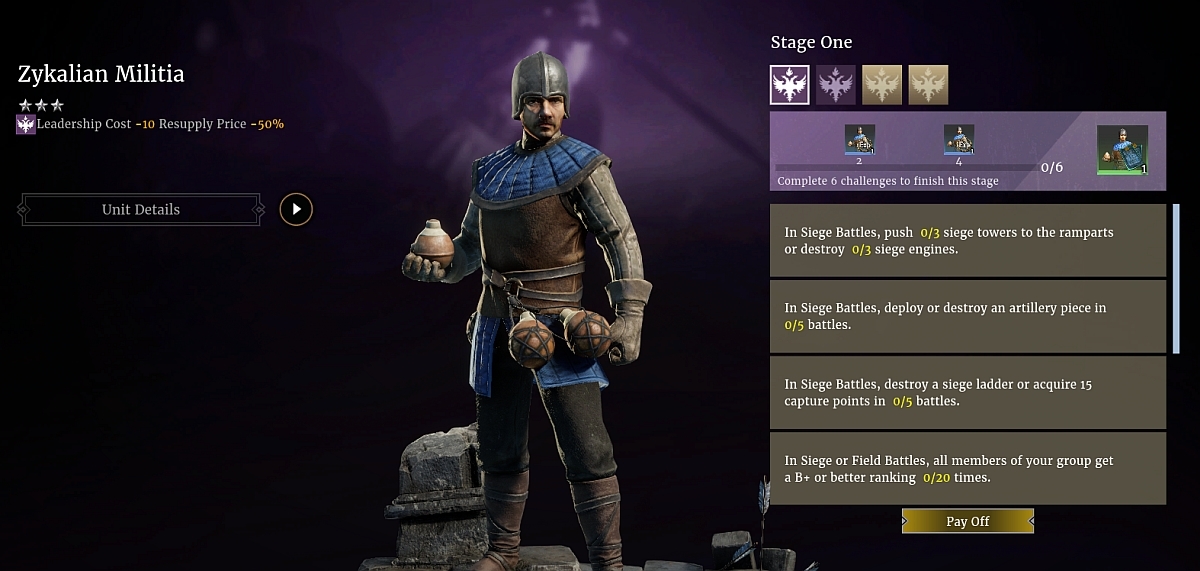Click the reward unit icon labeled 4
This screenshot has width=1200, height=571.
tap(959, 140)
